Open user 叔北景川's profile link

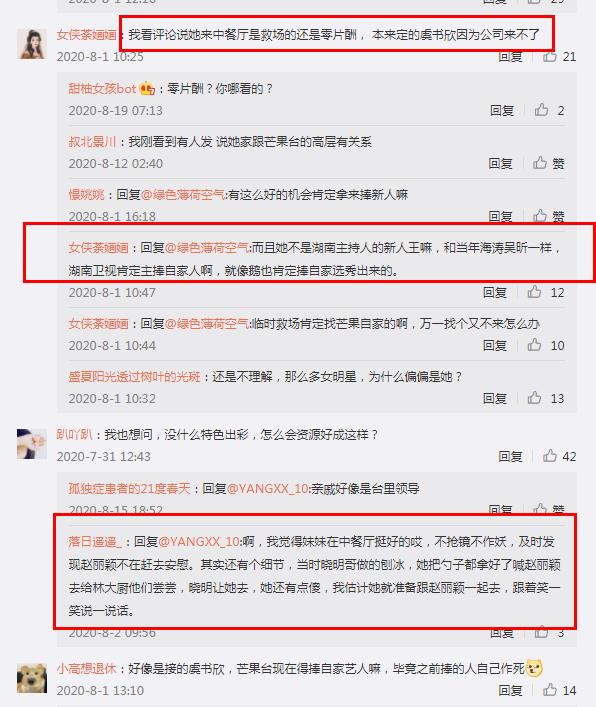pyautogui.click(x=92, y=142)
